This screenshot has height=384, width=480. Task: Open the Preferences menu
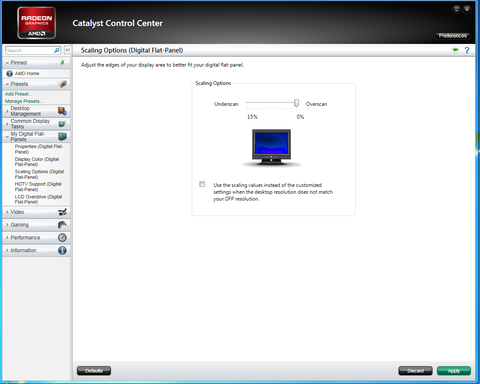(453, 36)
